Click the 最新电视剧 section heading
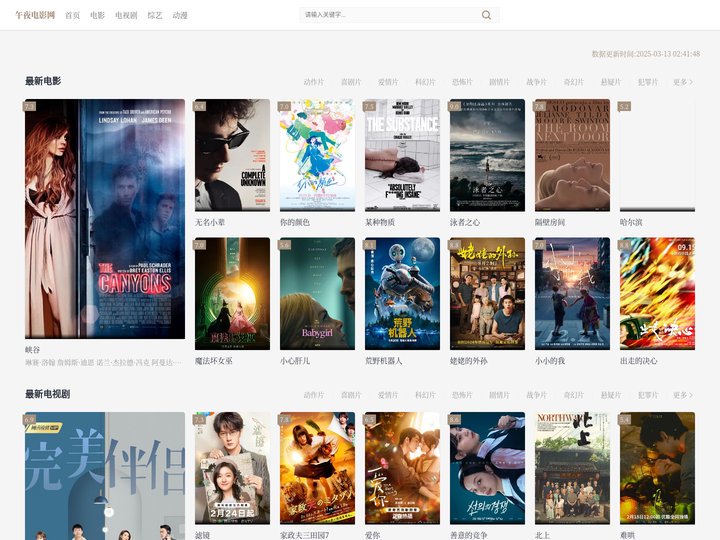The width and height of the screenshot is (720, 540). tap(47, 394)
